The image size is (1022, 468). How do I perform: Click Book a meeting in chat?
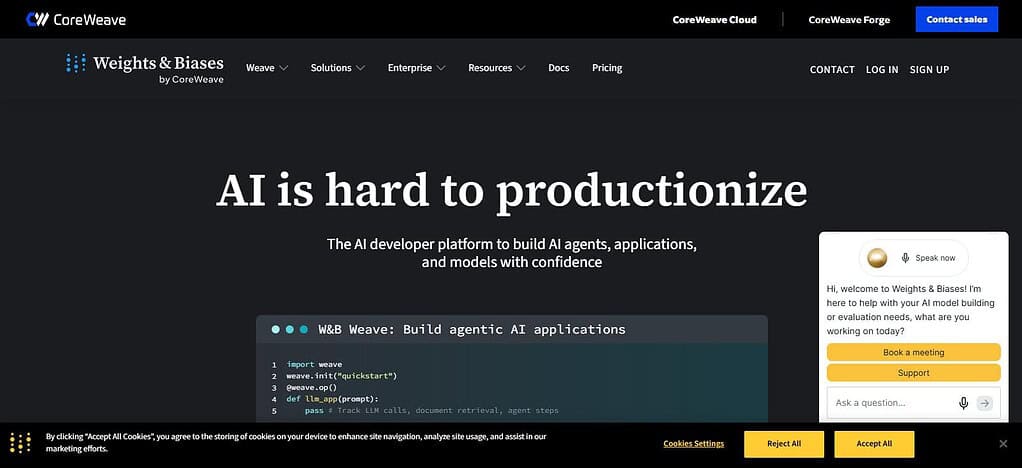913,353
